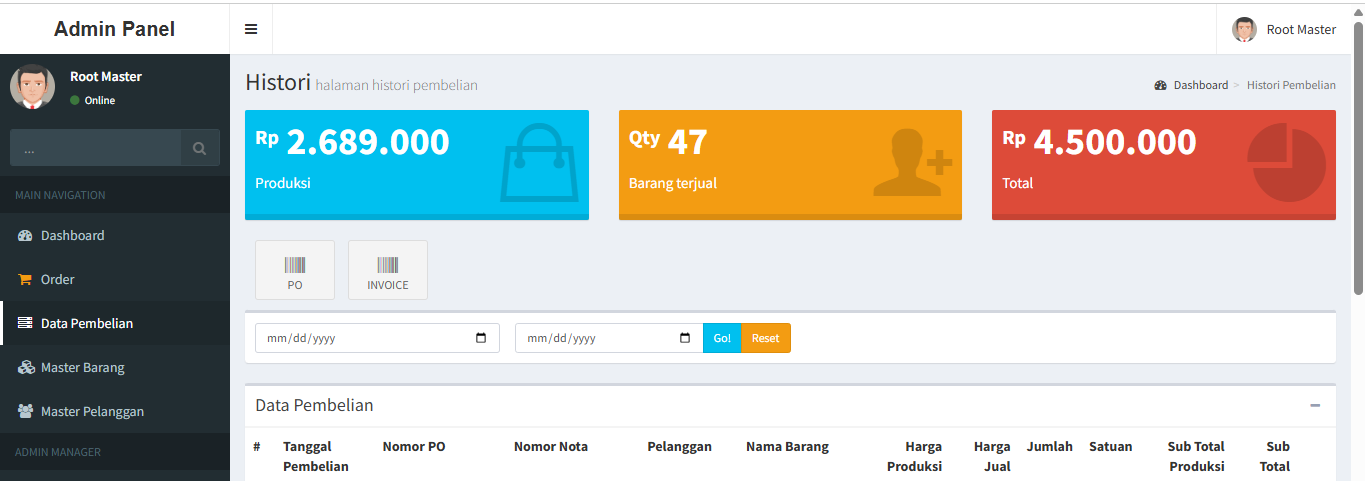The height and width of the screenshot is (481, 1365).
Task: Click the pie chart icon on Total card
Action: tap(1286, 162)
